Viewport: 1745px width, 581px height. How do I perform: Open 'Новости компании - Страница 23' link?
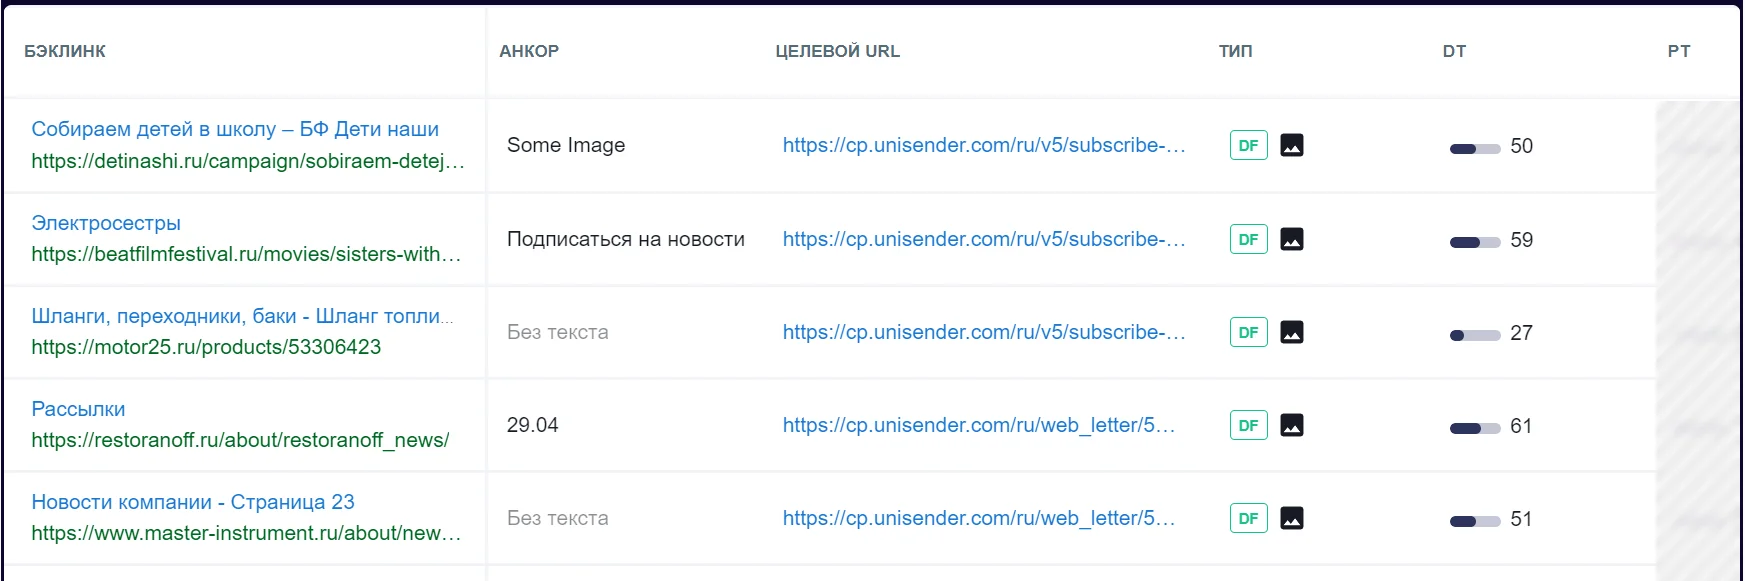[x=193, y=502]
